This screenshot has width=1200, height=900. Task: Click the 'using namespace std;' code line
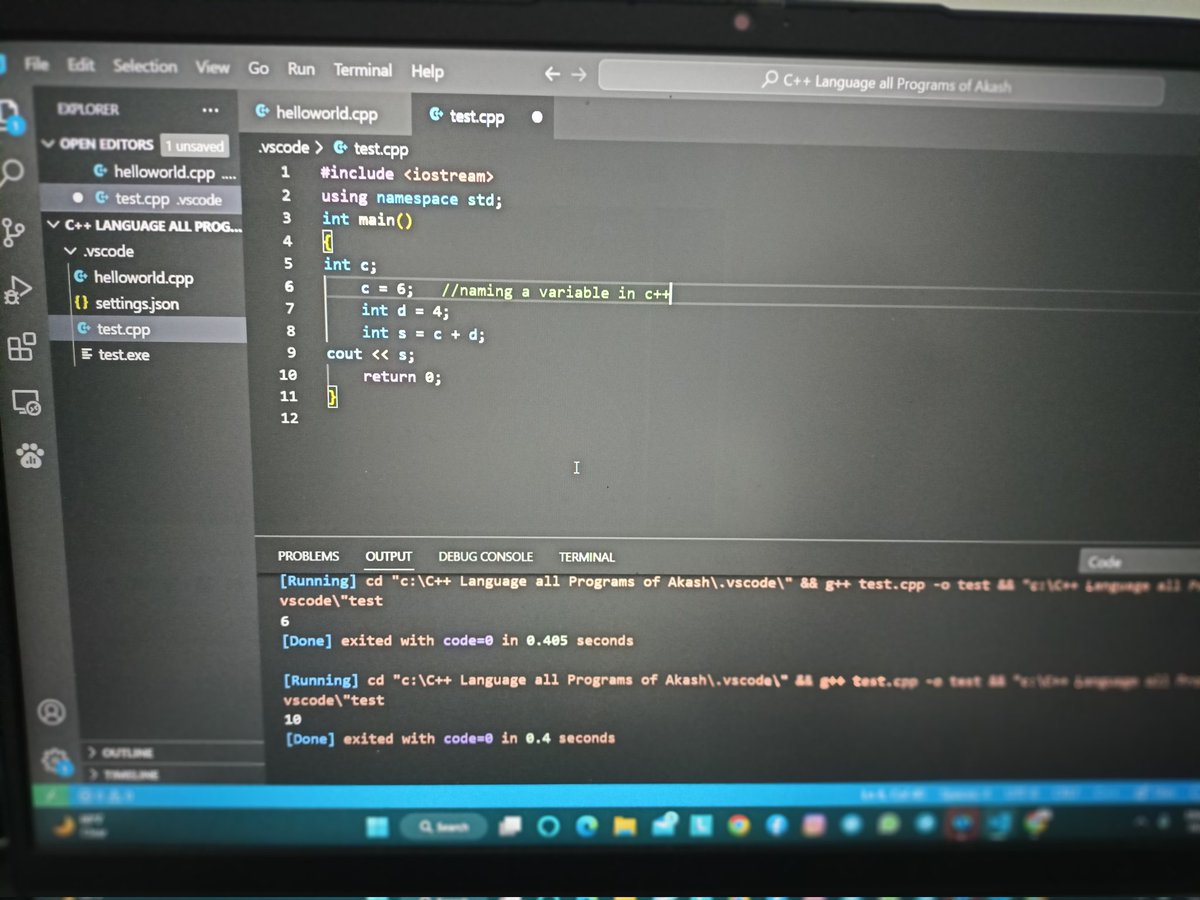pos(411,198)
